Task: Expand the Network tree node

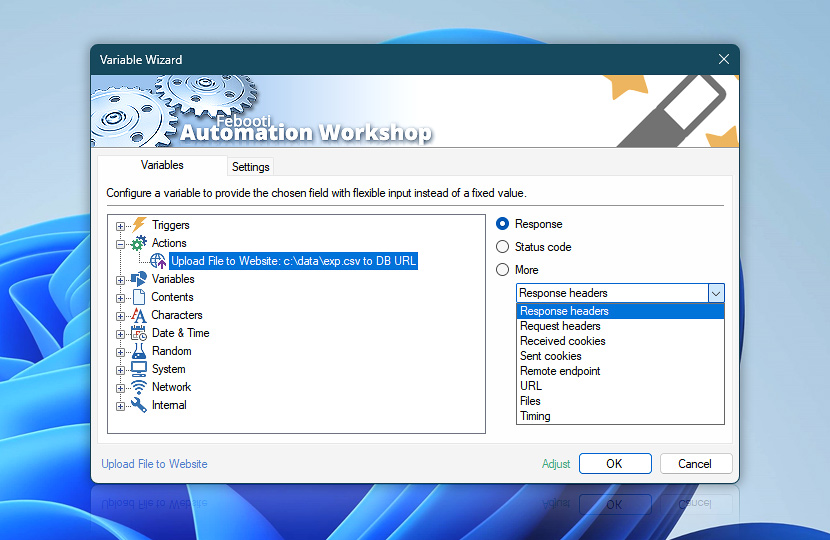Action: click(120, 388)
